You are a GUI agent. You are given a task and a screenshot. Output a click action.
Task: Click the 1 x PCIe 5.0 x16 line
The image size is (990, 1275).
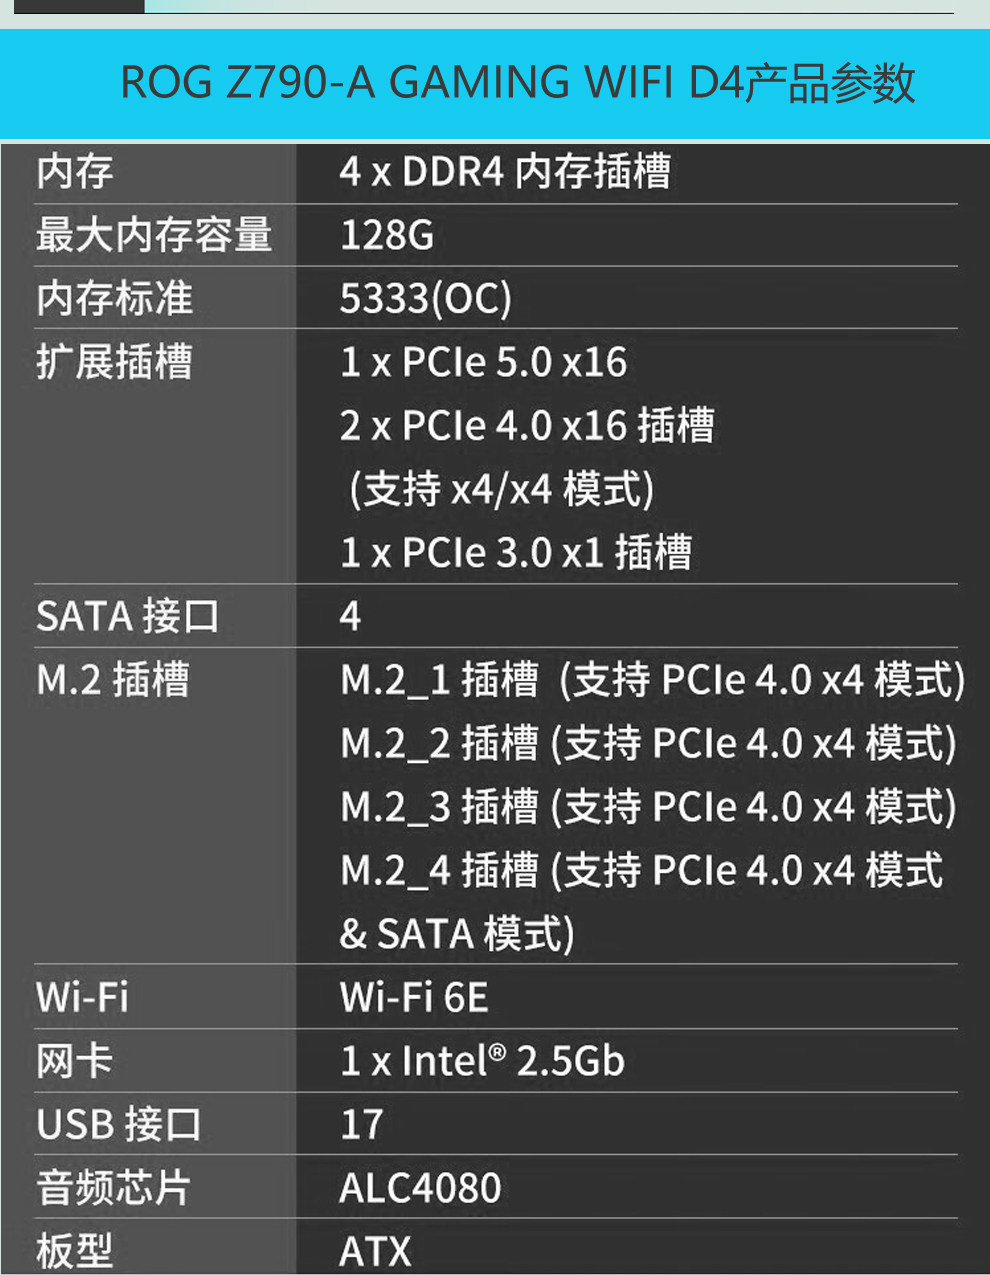tap(484, 362)
